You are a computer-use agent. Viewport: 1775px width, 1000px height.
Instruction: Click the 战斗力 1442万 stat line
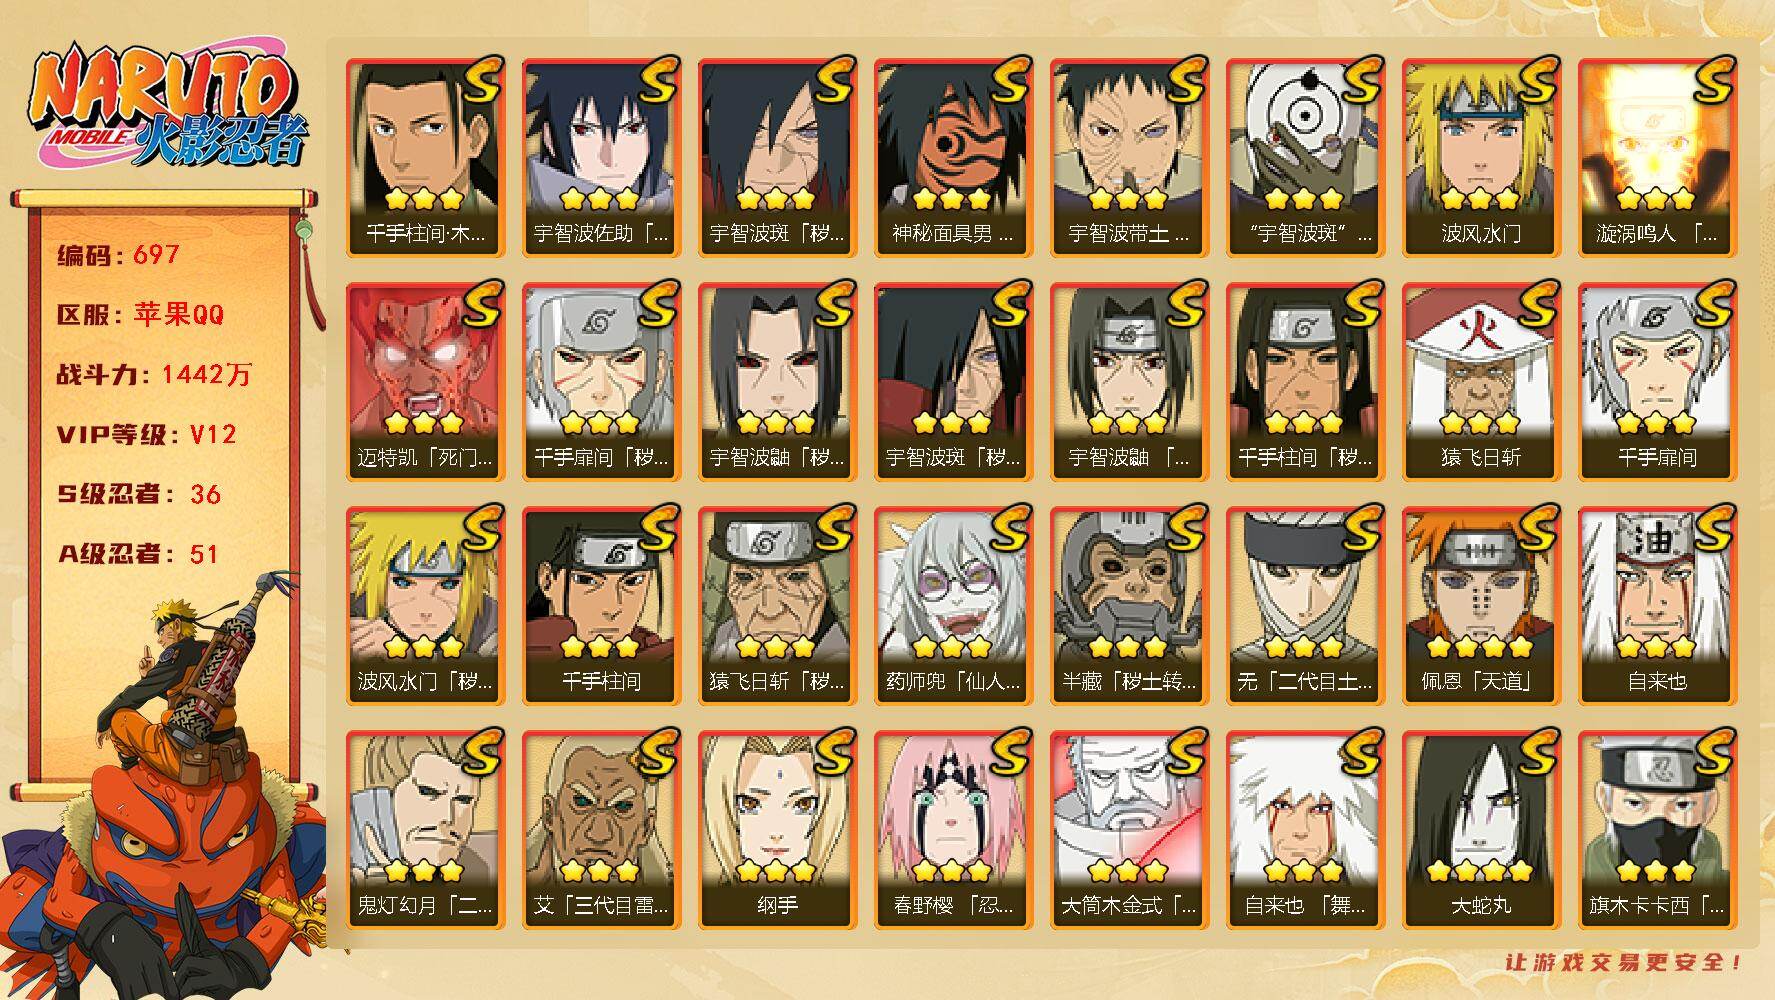click(x=154, y=375)
